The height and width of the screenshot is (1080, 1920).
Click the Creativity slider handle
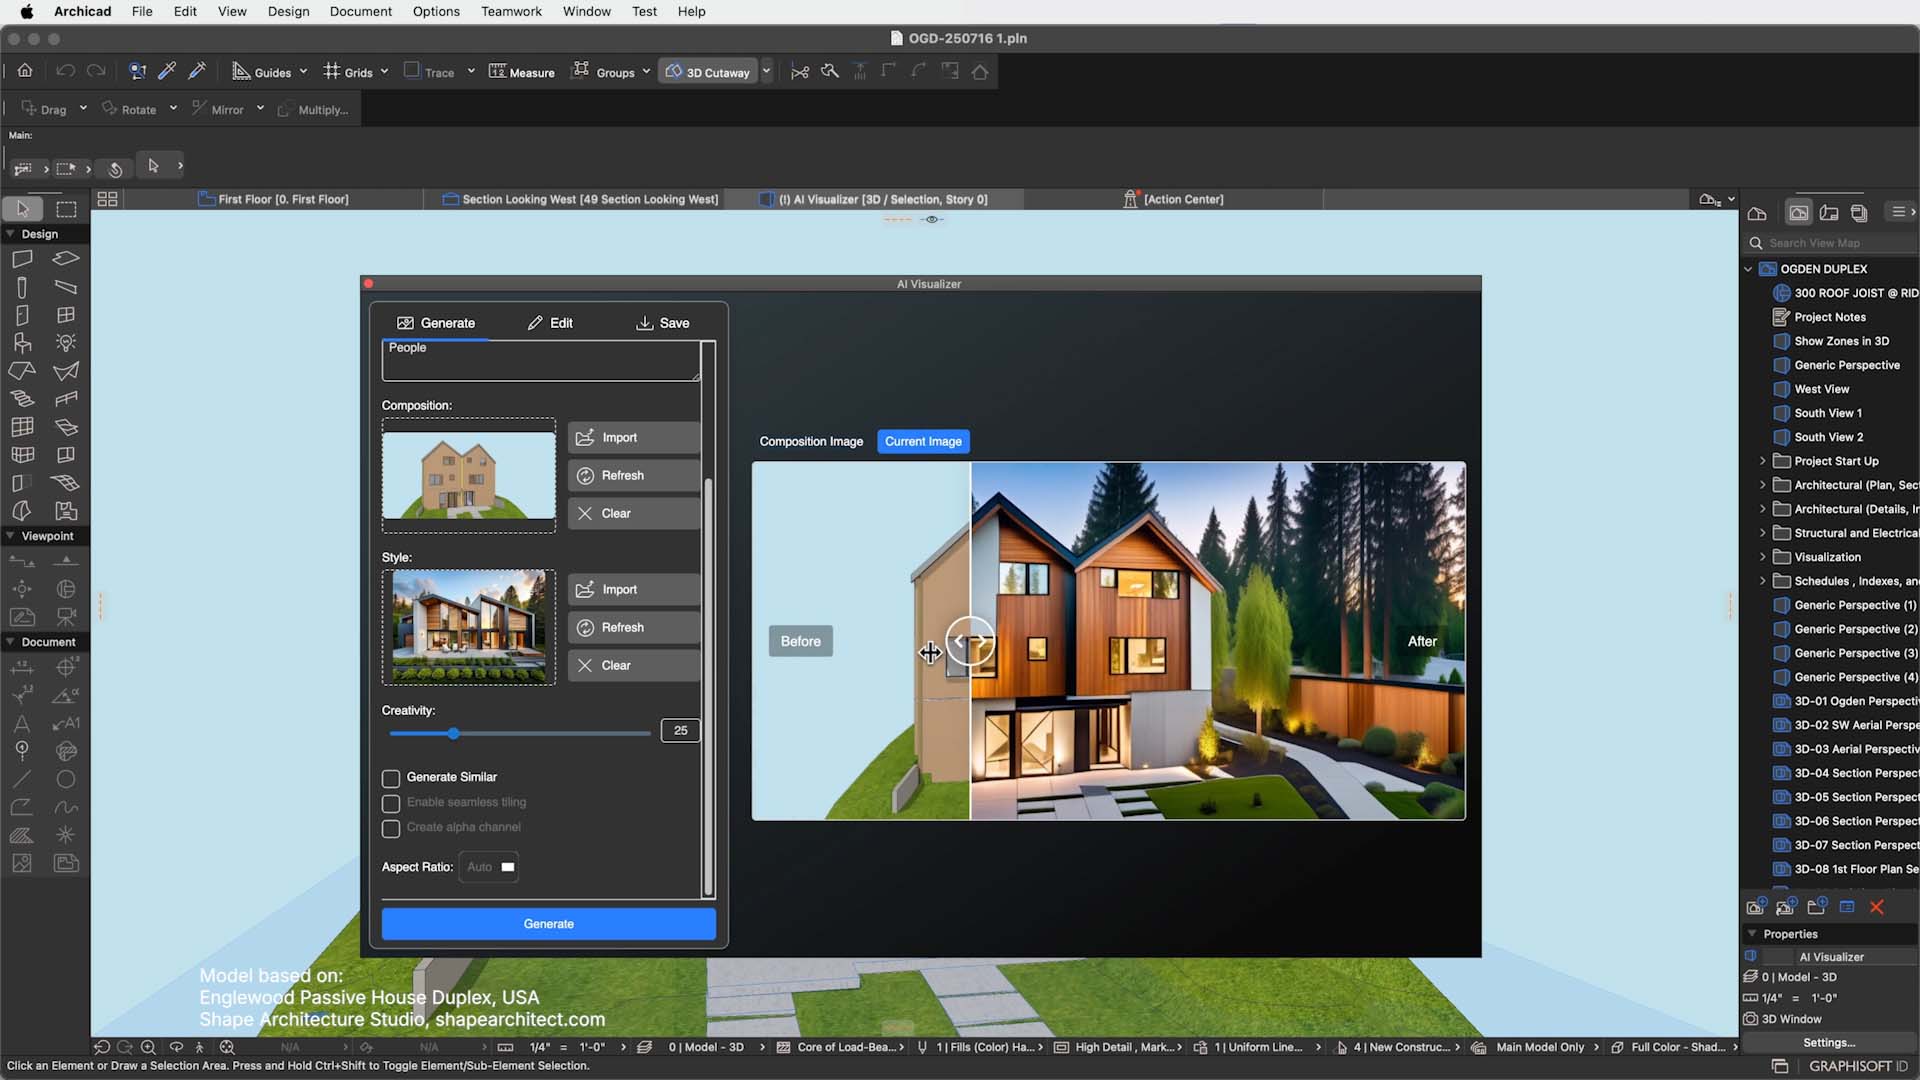[453, 734]
